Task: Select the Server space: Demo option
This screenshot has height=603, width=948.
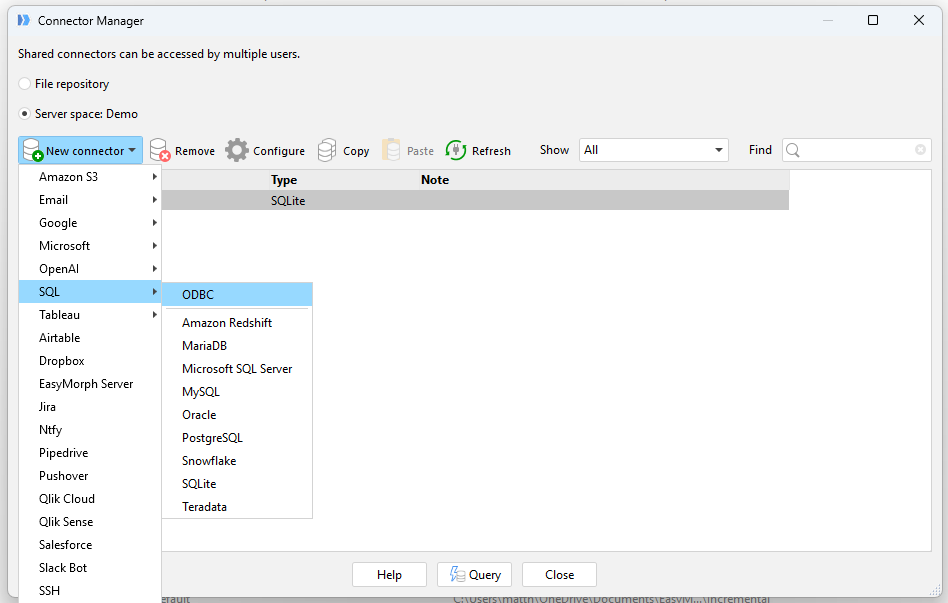Action: [25, 114]
